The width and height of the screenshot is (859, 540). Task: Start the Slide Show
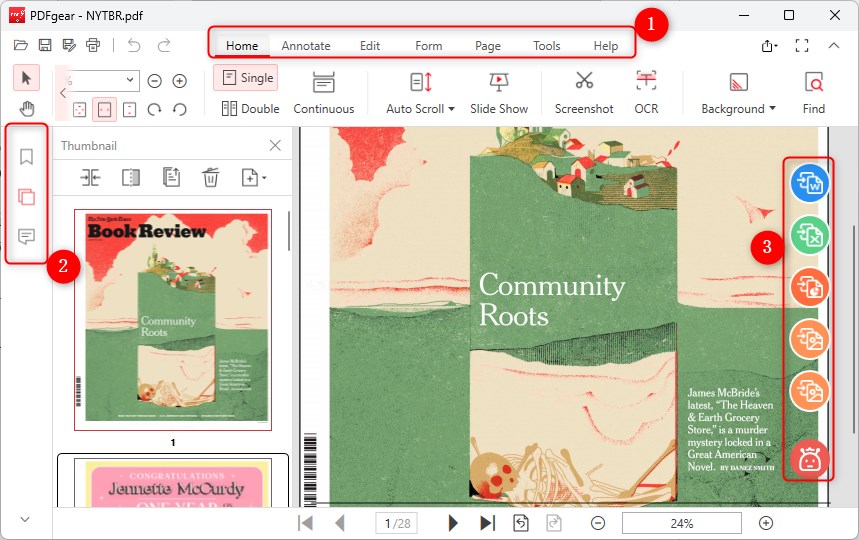499,93
